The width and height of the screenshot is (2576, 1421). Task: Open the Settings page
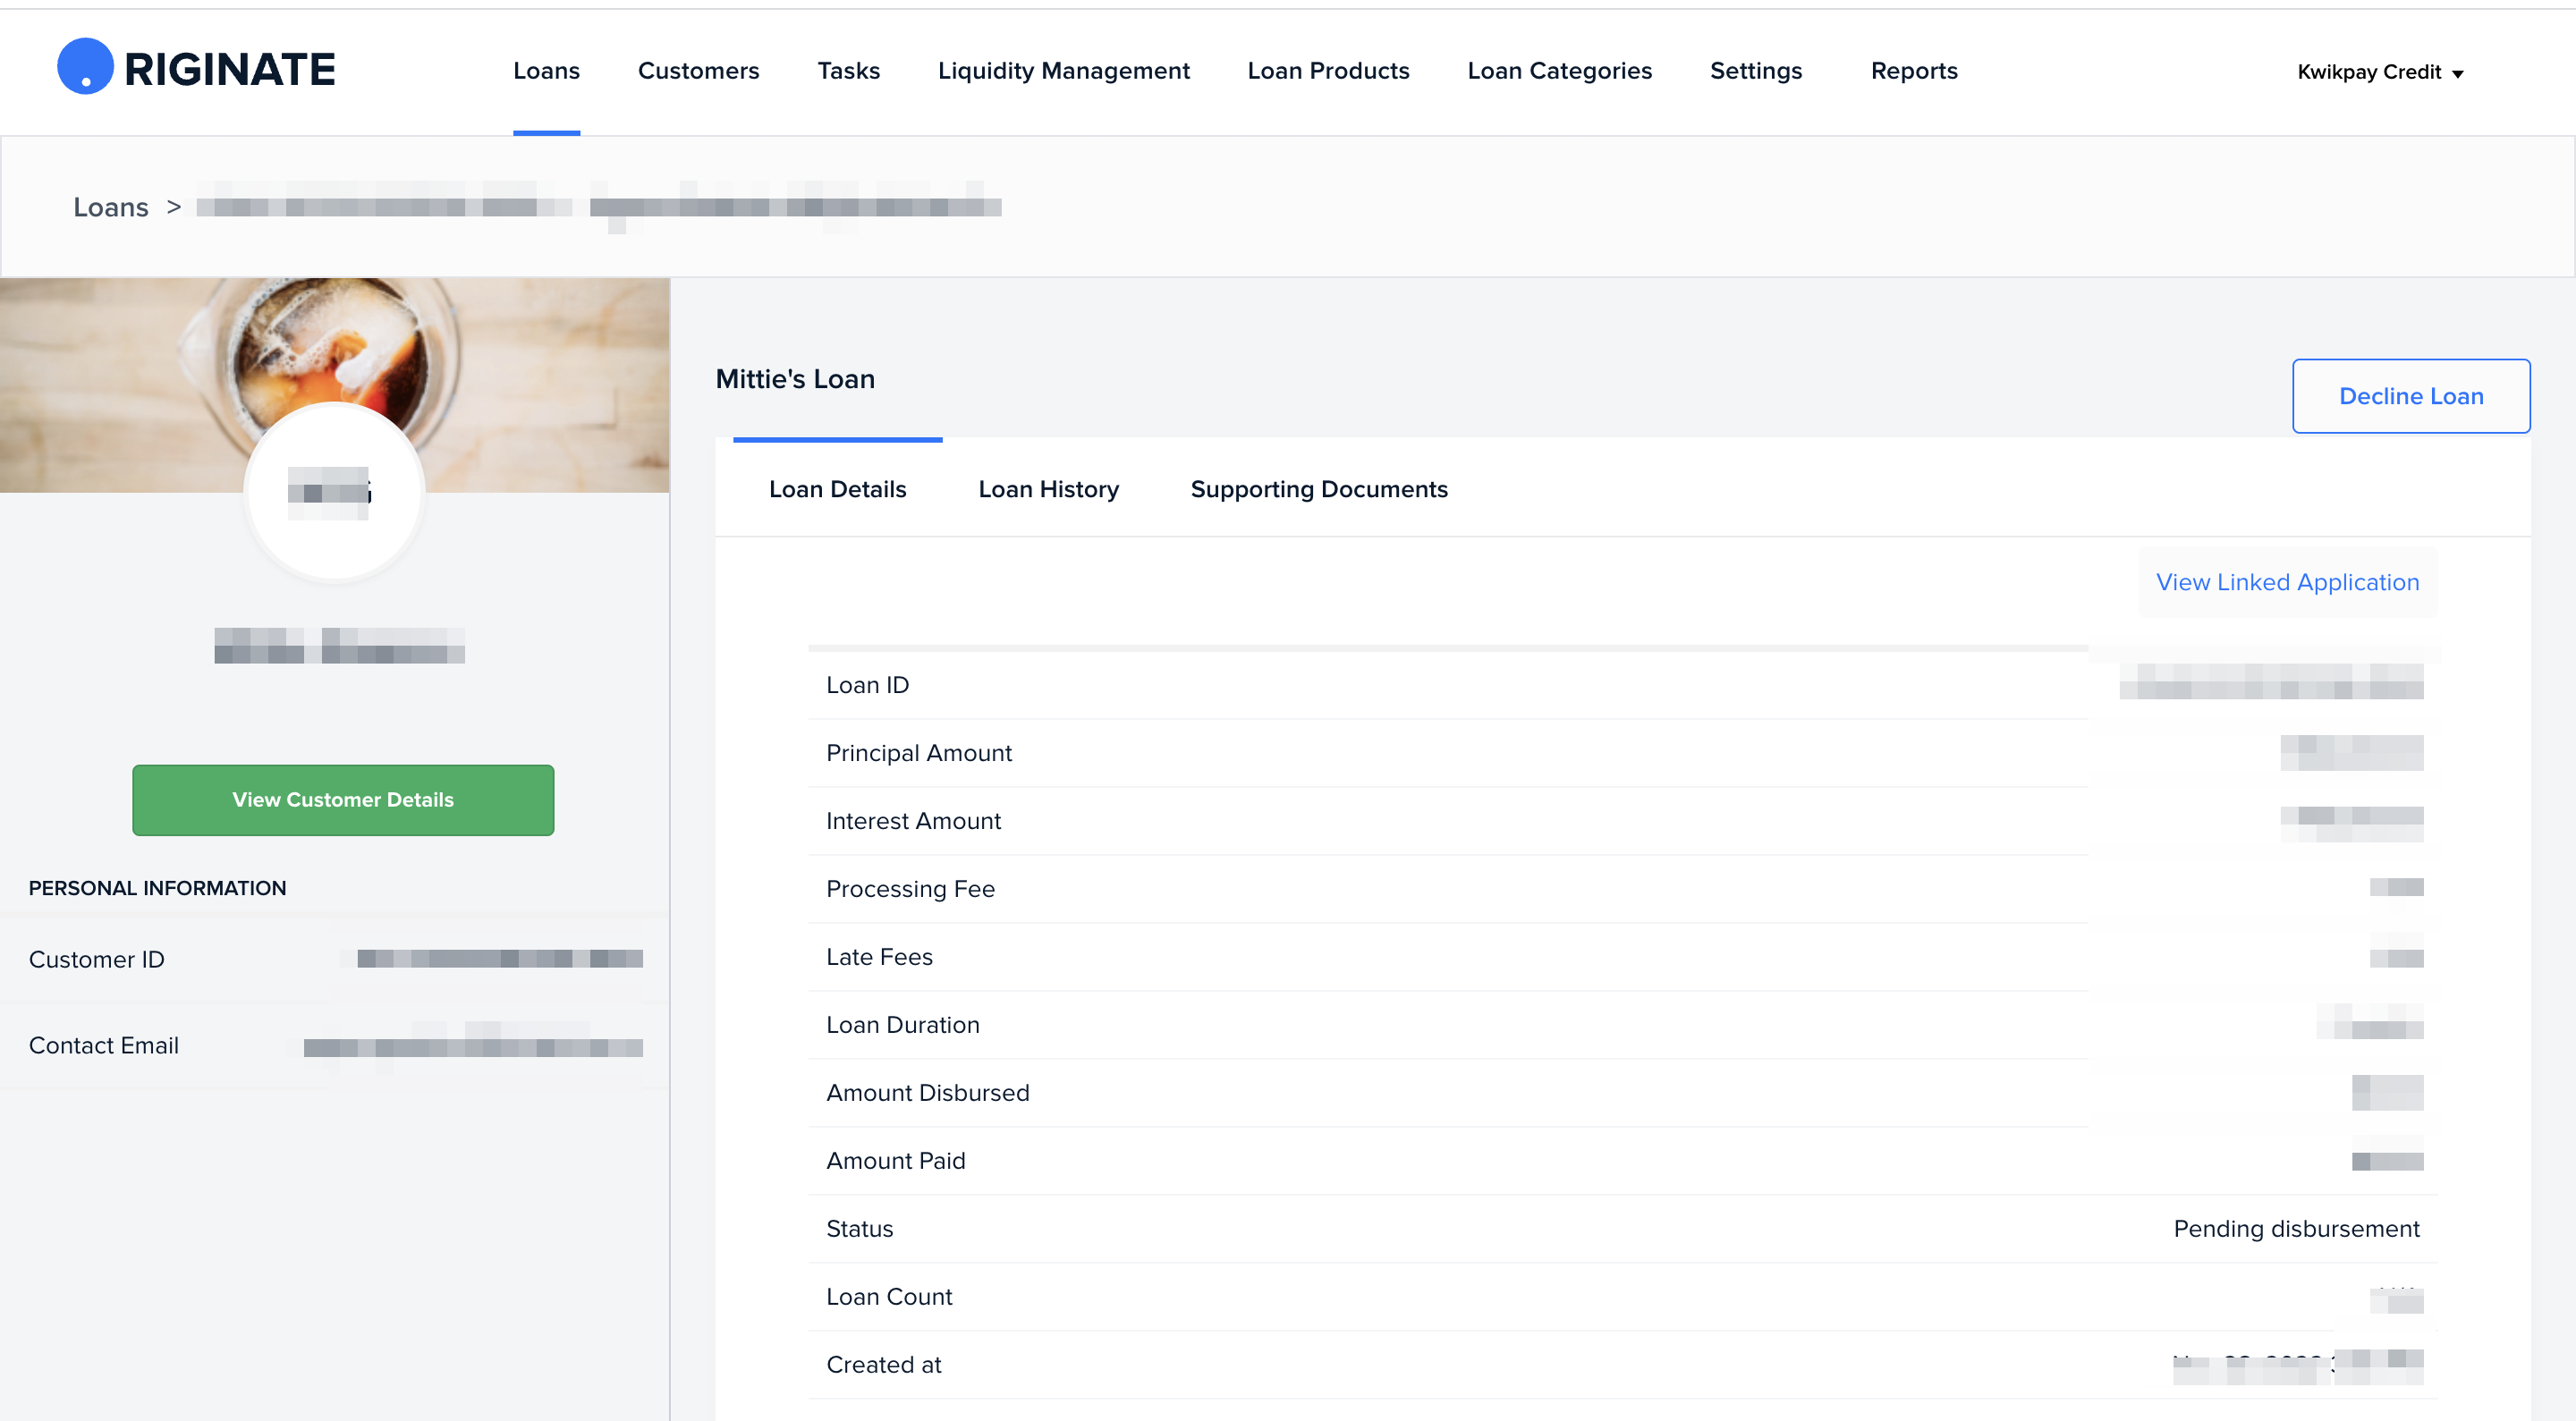[1755, 71]
